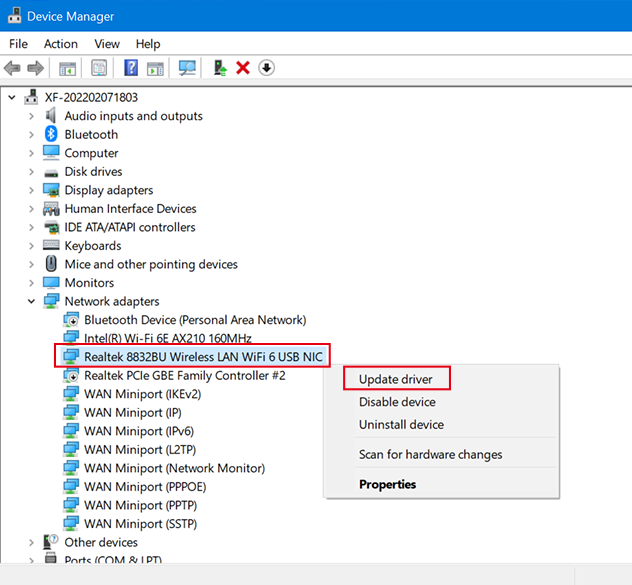
Task: Select WAN Miniport (Network Monitor)
Action: (x=175, y=468)
